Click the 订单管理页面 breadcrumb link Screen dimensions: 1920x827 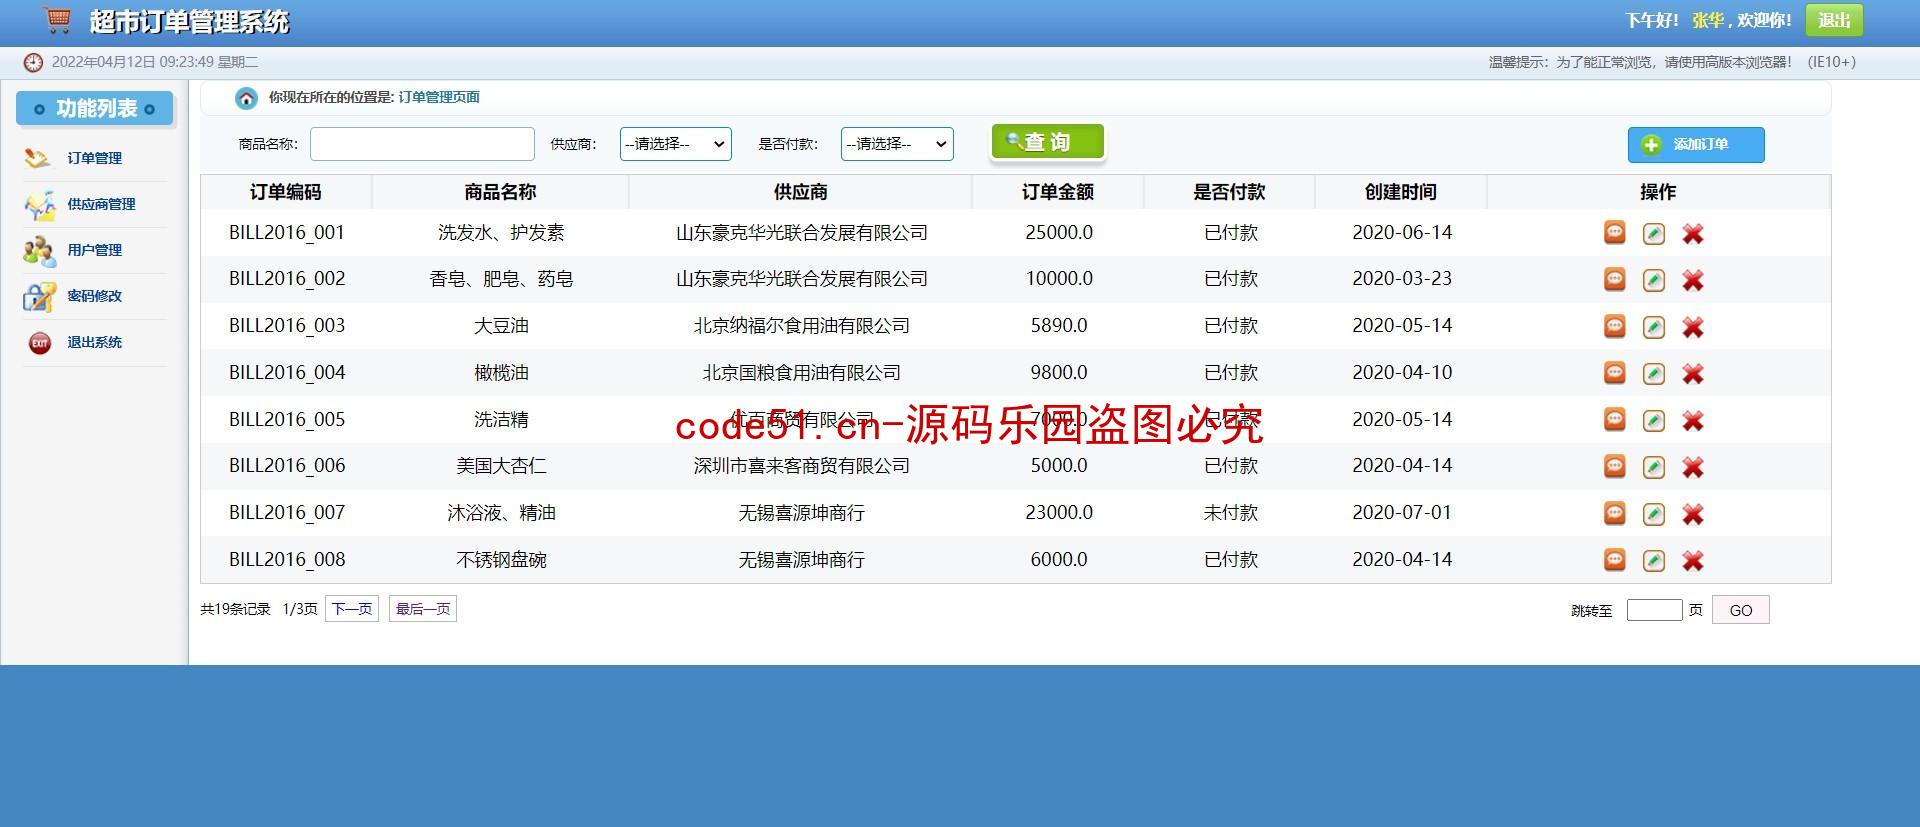point(439,97)
